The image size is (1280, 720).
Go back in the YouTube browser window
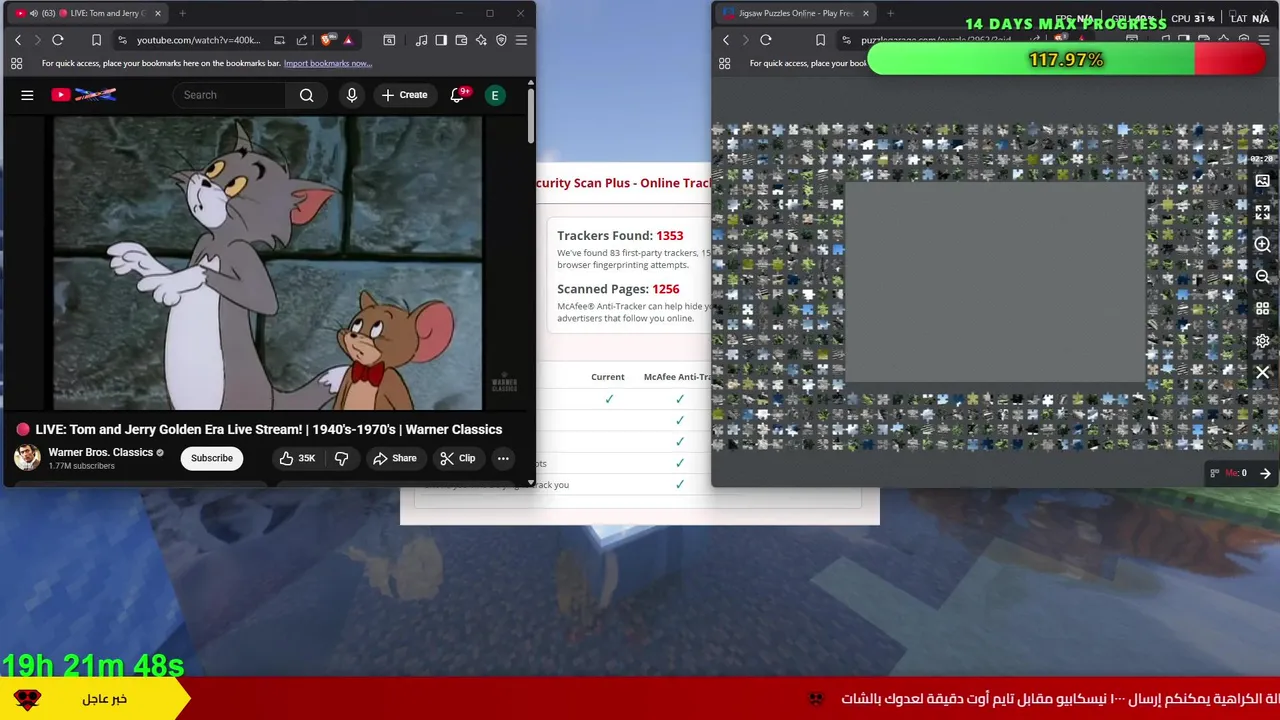(x=17, y=40)
